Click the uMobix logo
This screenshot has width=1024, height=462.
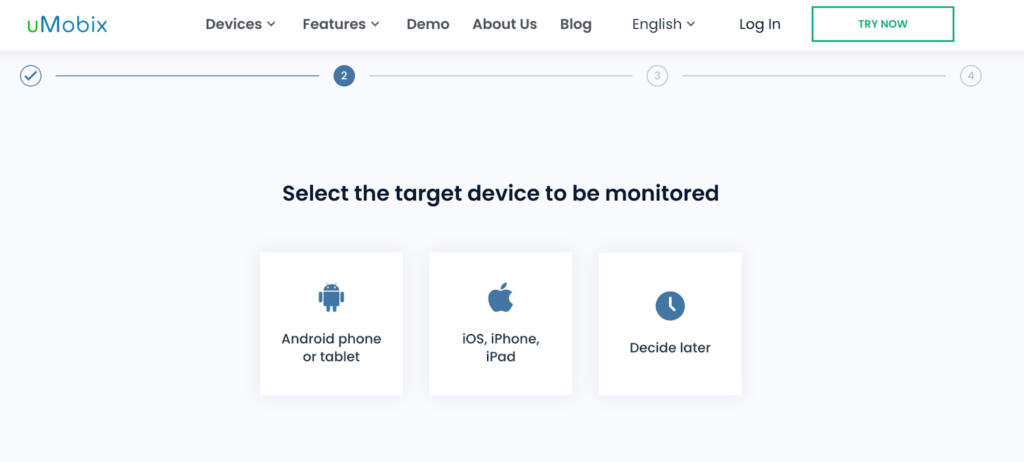(x=67, y=24)
